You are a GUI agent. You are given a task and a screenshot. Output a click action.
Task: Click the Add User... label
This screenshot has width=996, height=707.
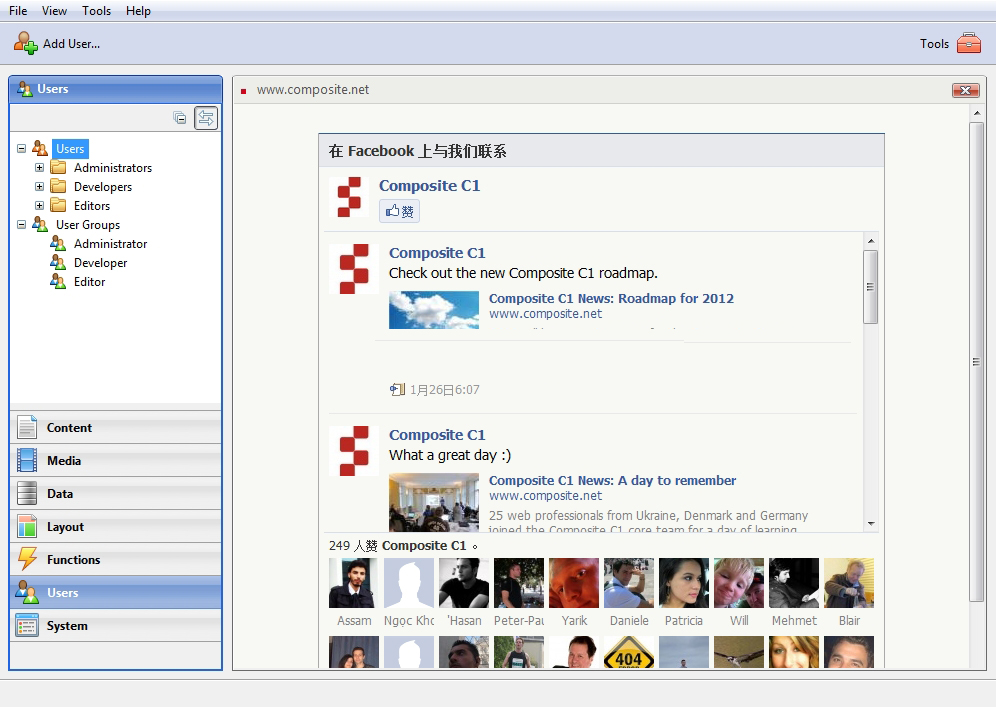click(71, 44)
